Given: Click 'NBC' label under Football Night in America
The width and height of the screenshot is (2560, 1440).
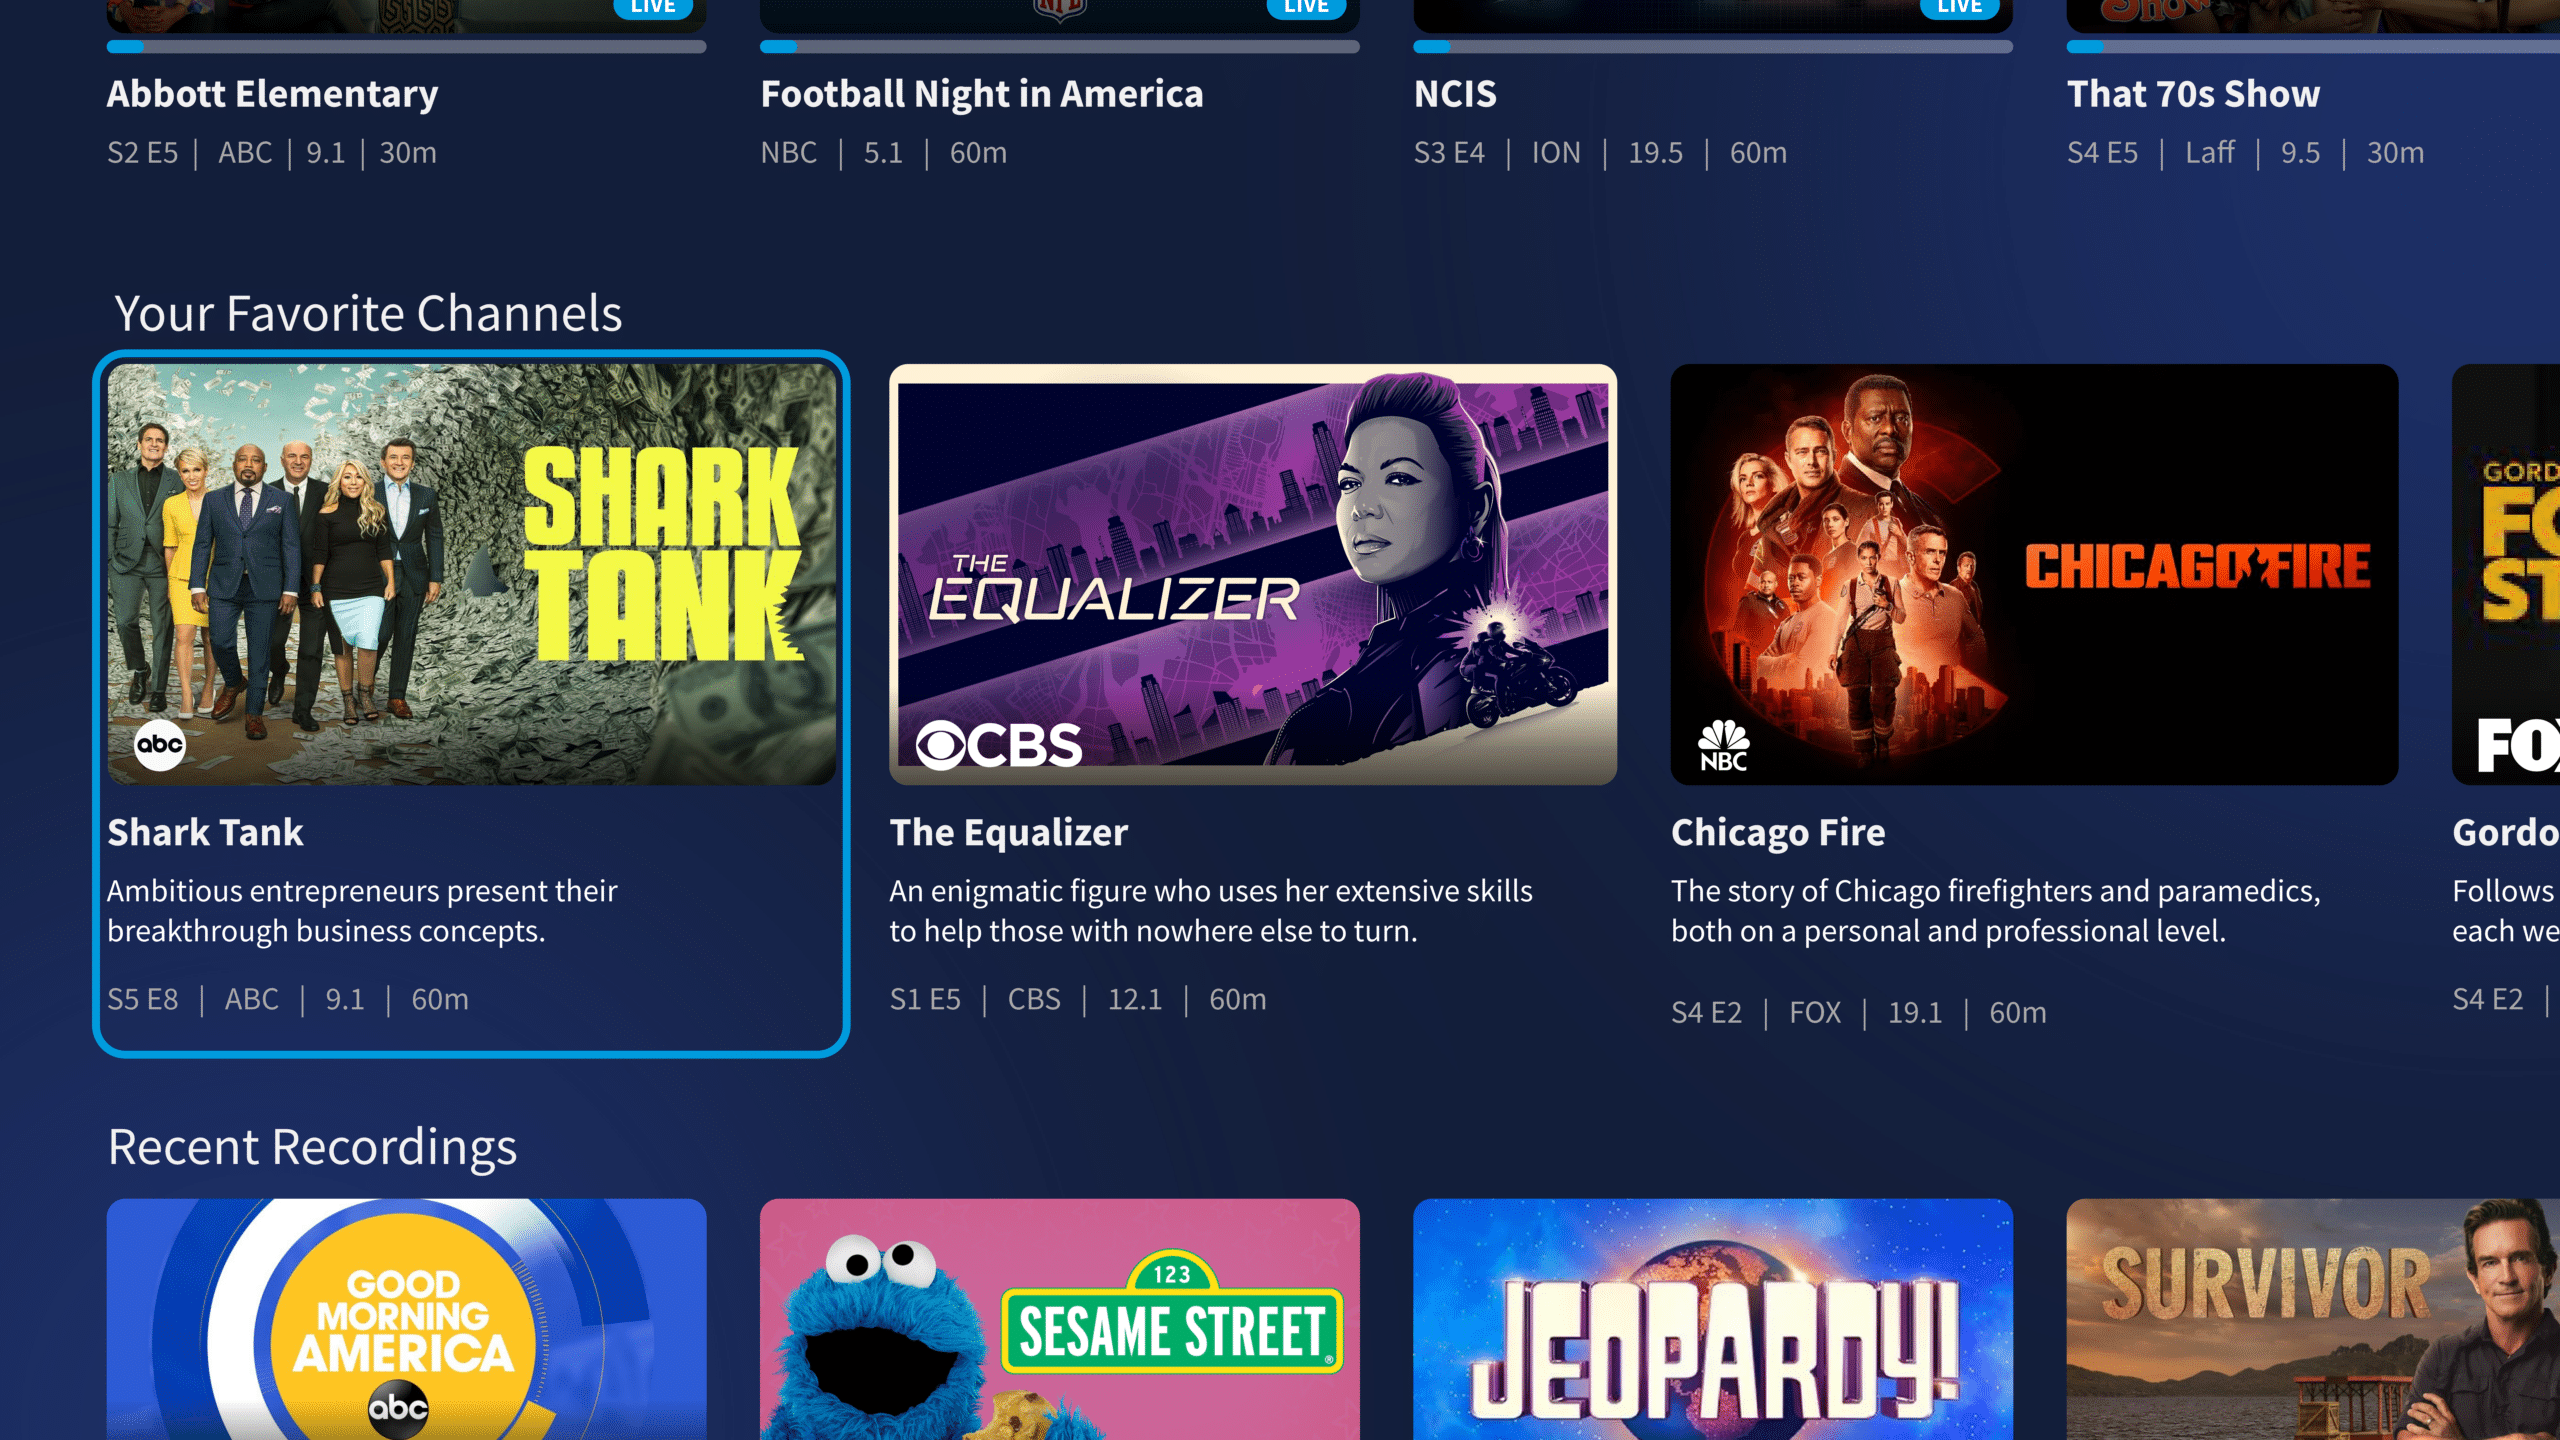Looking at the screenshot, I should [789, 153].
